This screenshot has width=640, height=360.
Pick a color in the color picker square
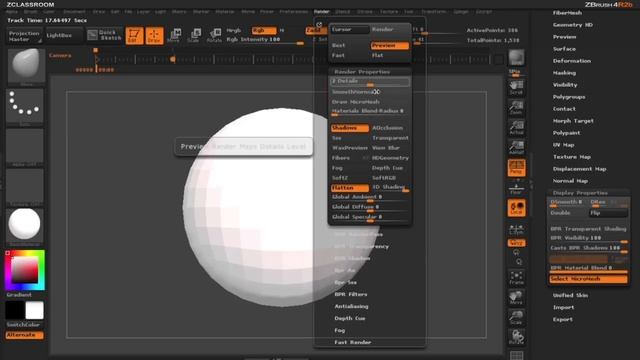tap(24, 270)
